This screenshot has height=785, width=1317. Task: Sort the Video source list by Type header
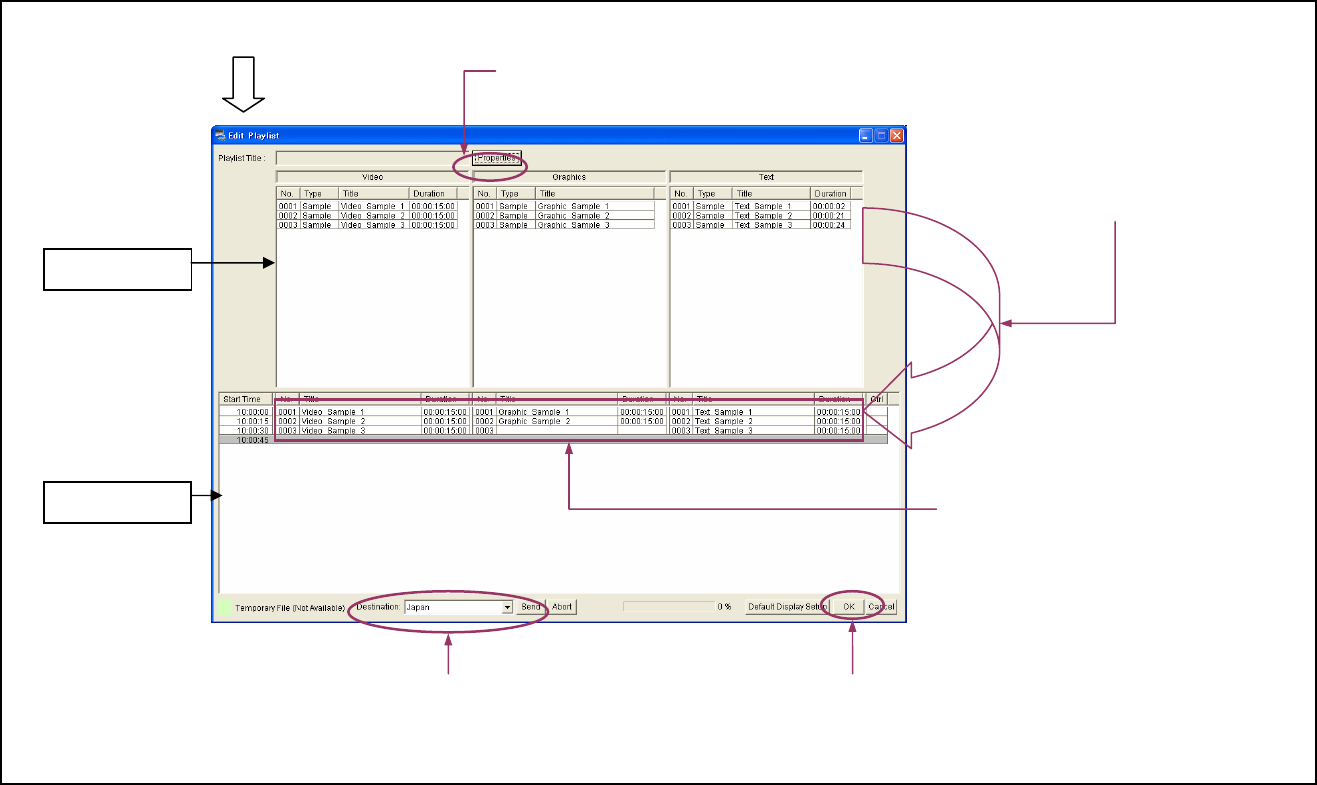tap(319, 193)
